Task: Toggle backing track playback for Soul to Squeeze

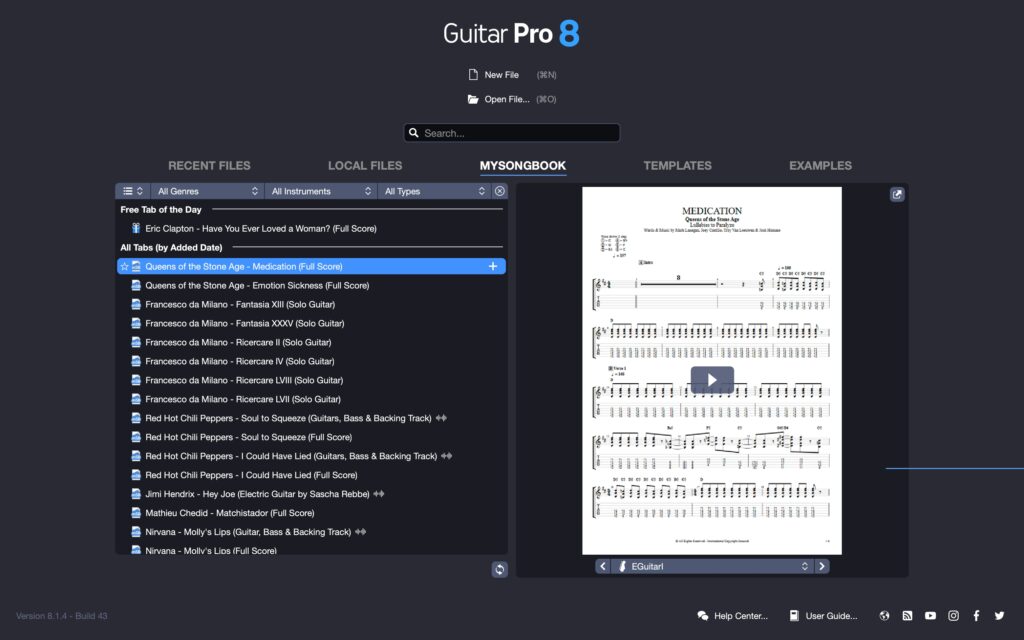Action: coord(440,418)
